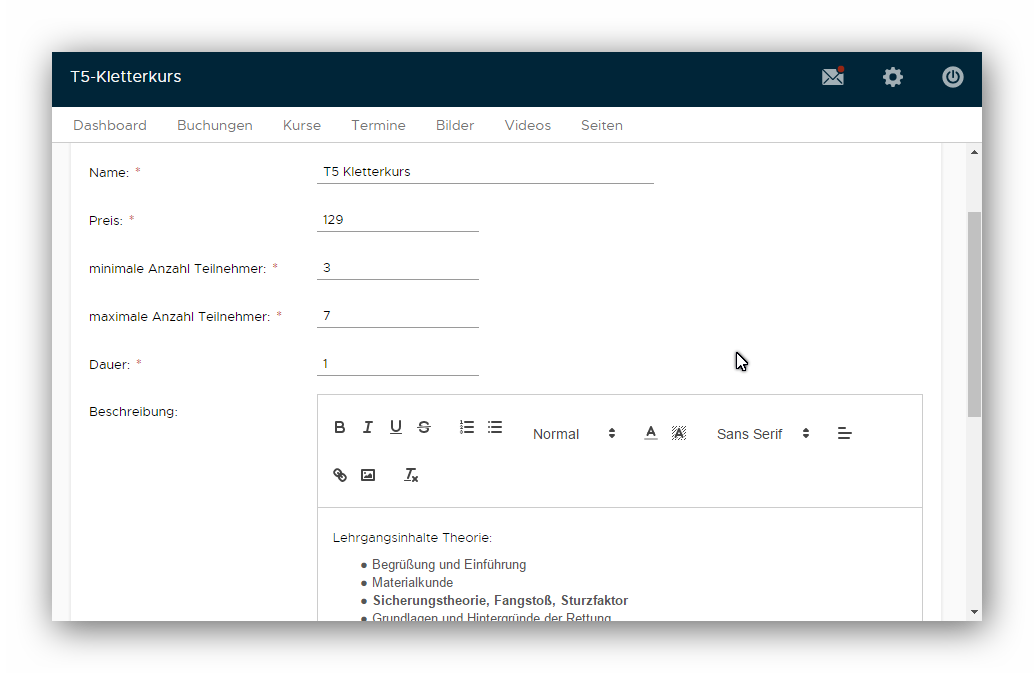Insert a bulleted list
Screen dimensions: 1034x673
tap(495, 427)
